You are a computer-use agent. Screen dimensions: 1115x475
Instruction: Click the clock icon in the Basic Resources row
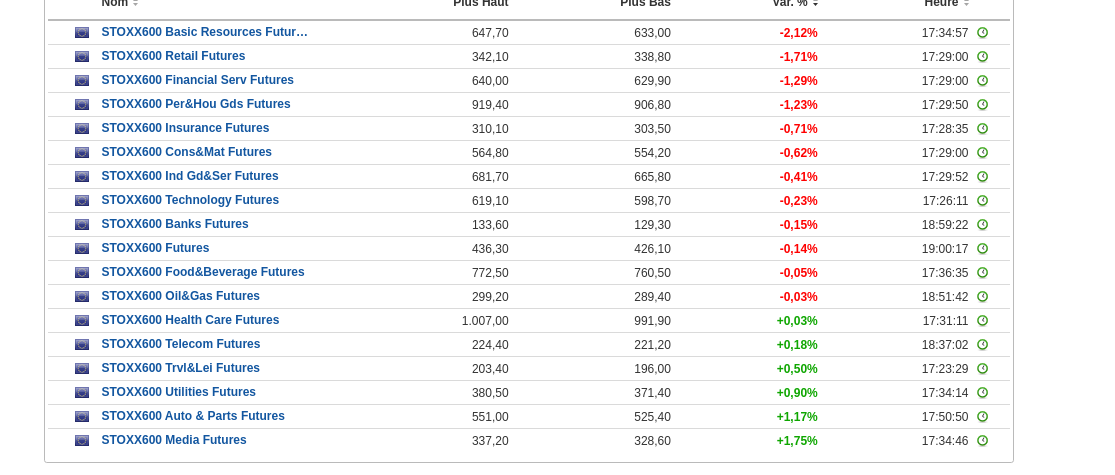click(x=982, y=33)
